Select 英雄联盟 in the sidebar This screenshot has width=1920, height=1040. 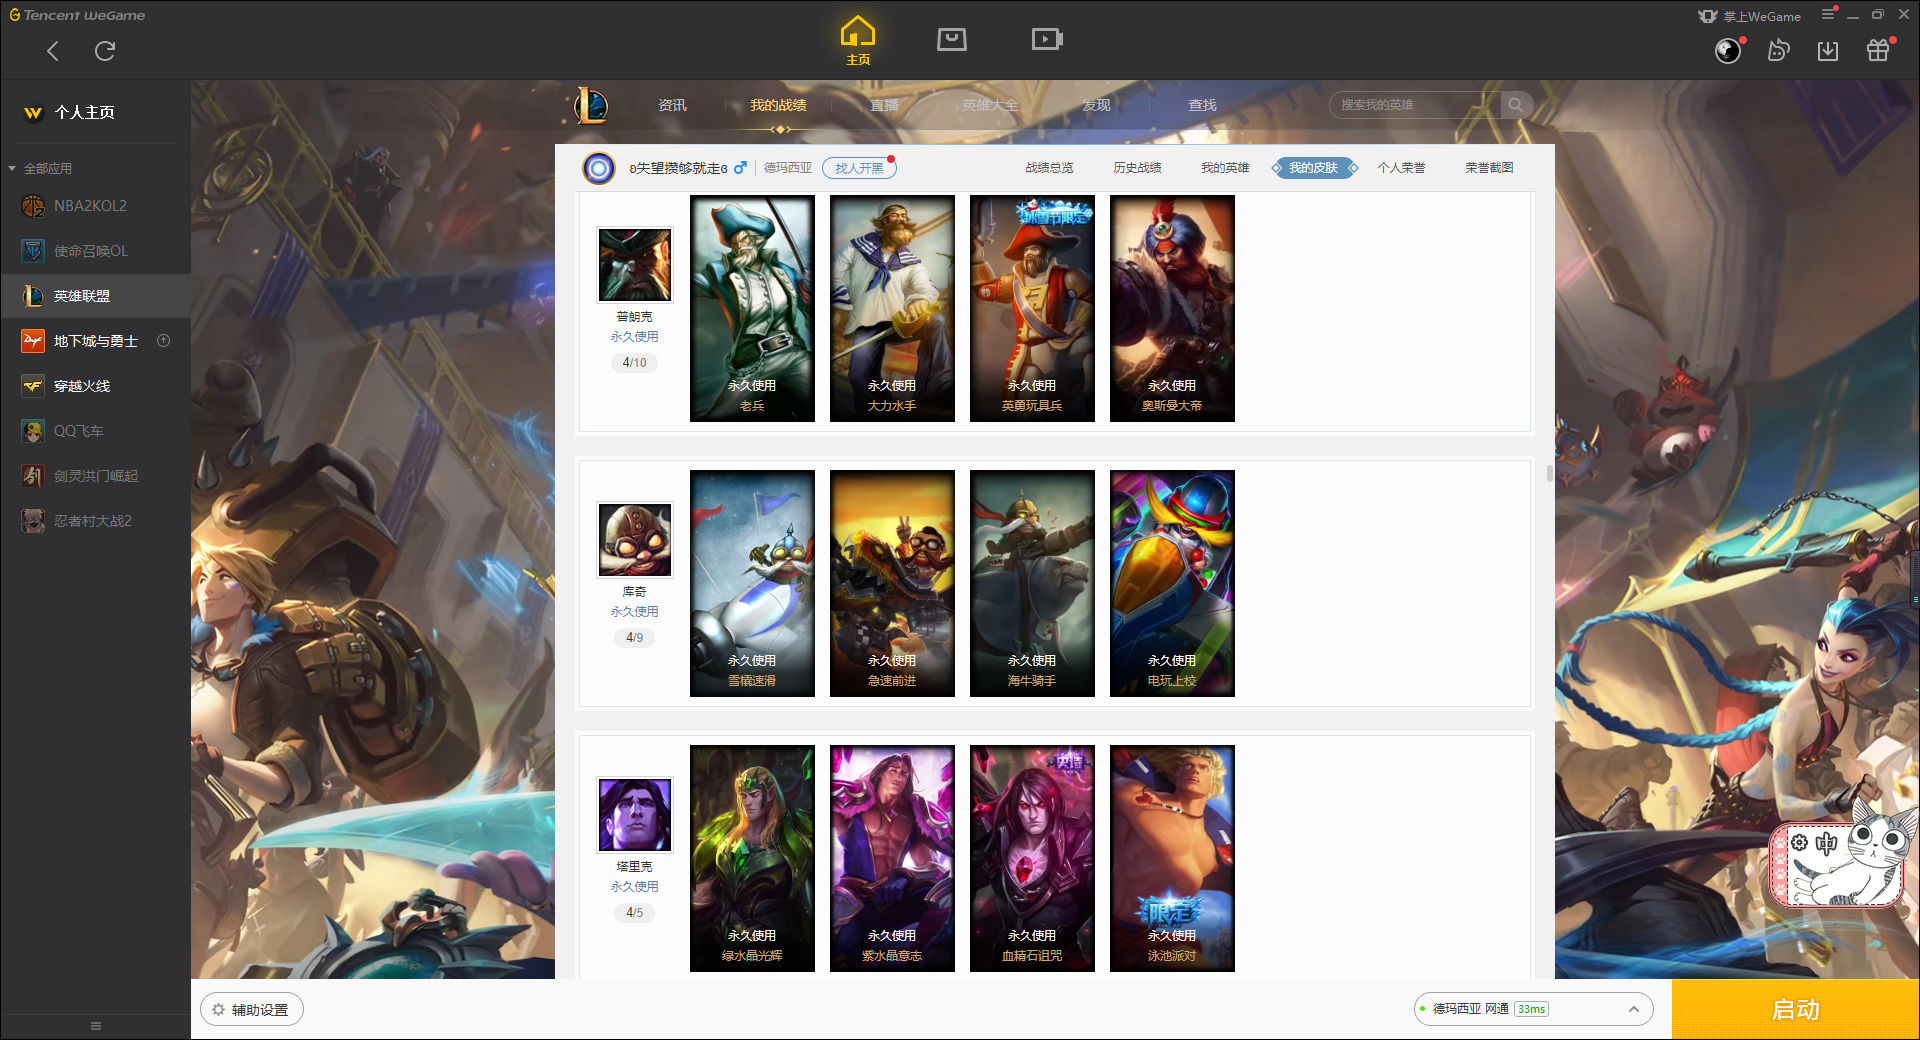tap(95, 296)
